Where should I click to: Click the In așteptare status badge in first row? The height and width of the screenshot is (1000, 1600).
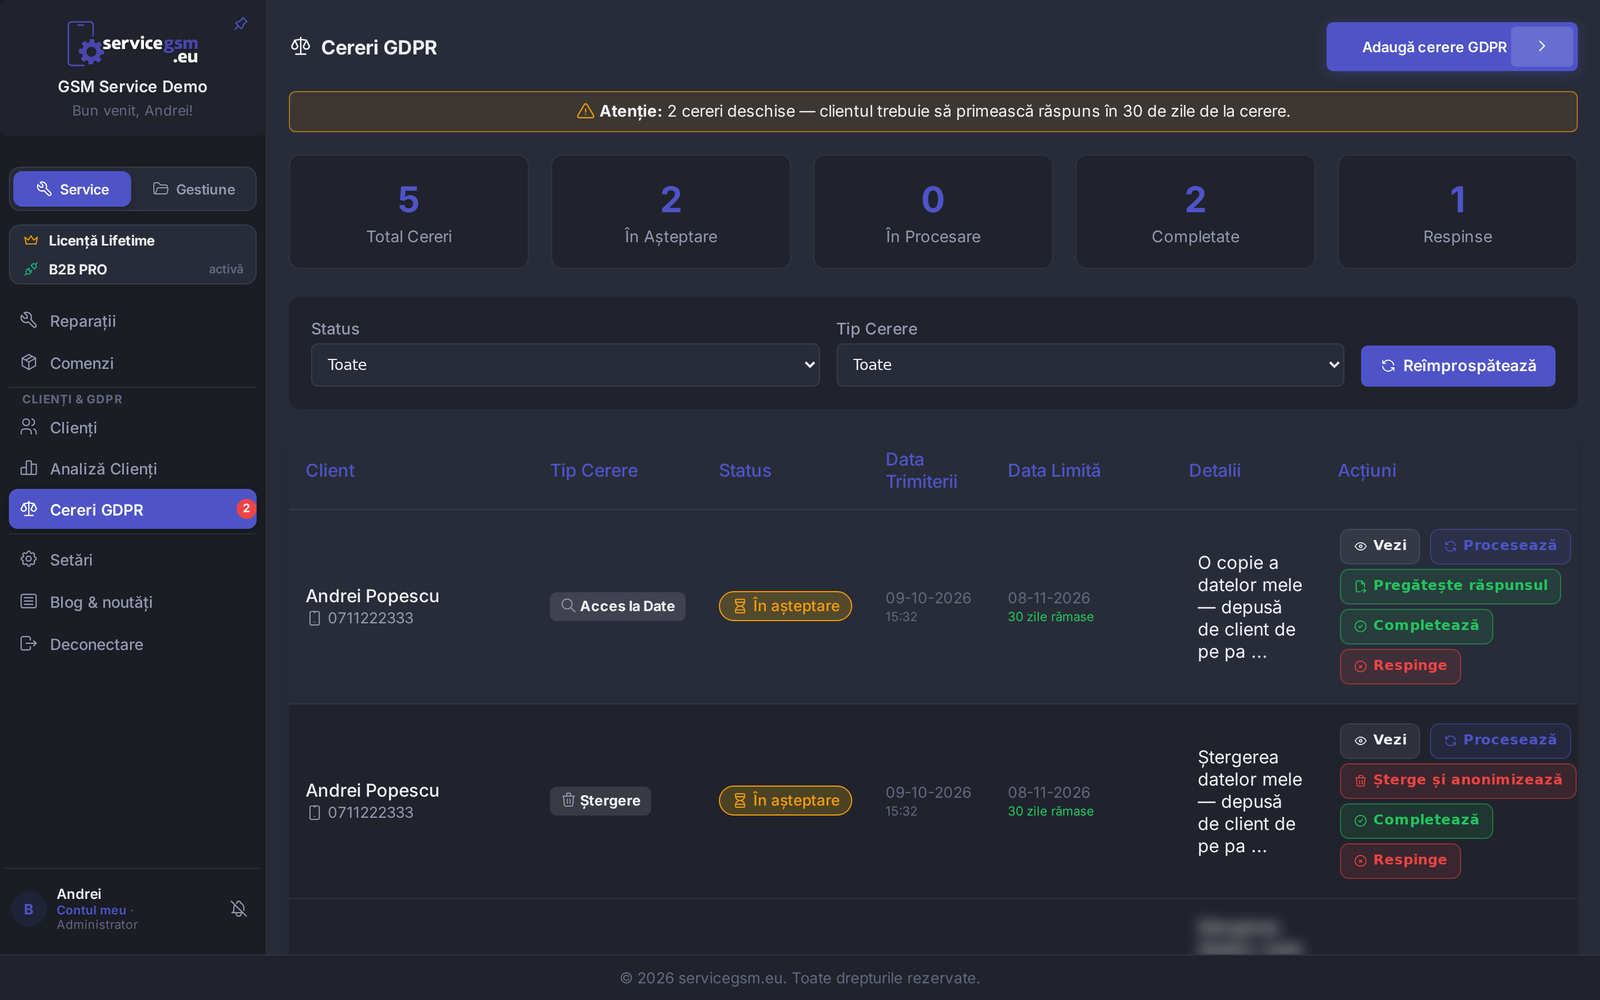785,606
